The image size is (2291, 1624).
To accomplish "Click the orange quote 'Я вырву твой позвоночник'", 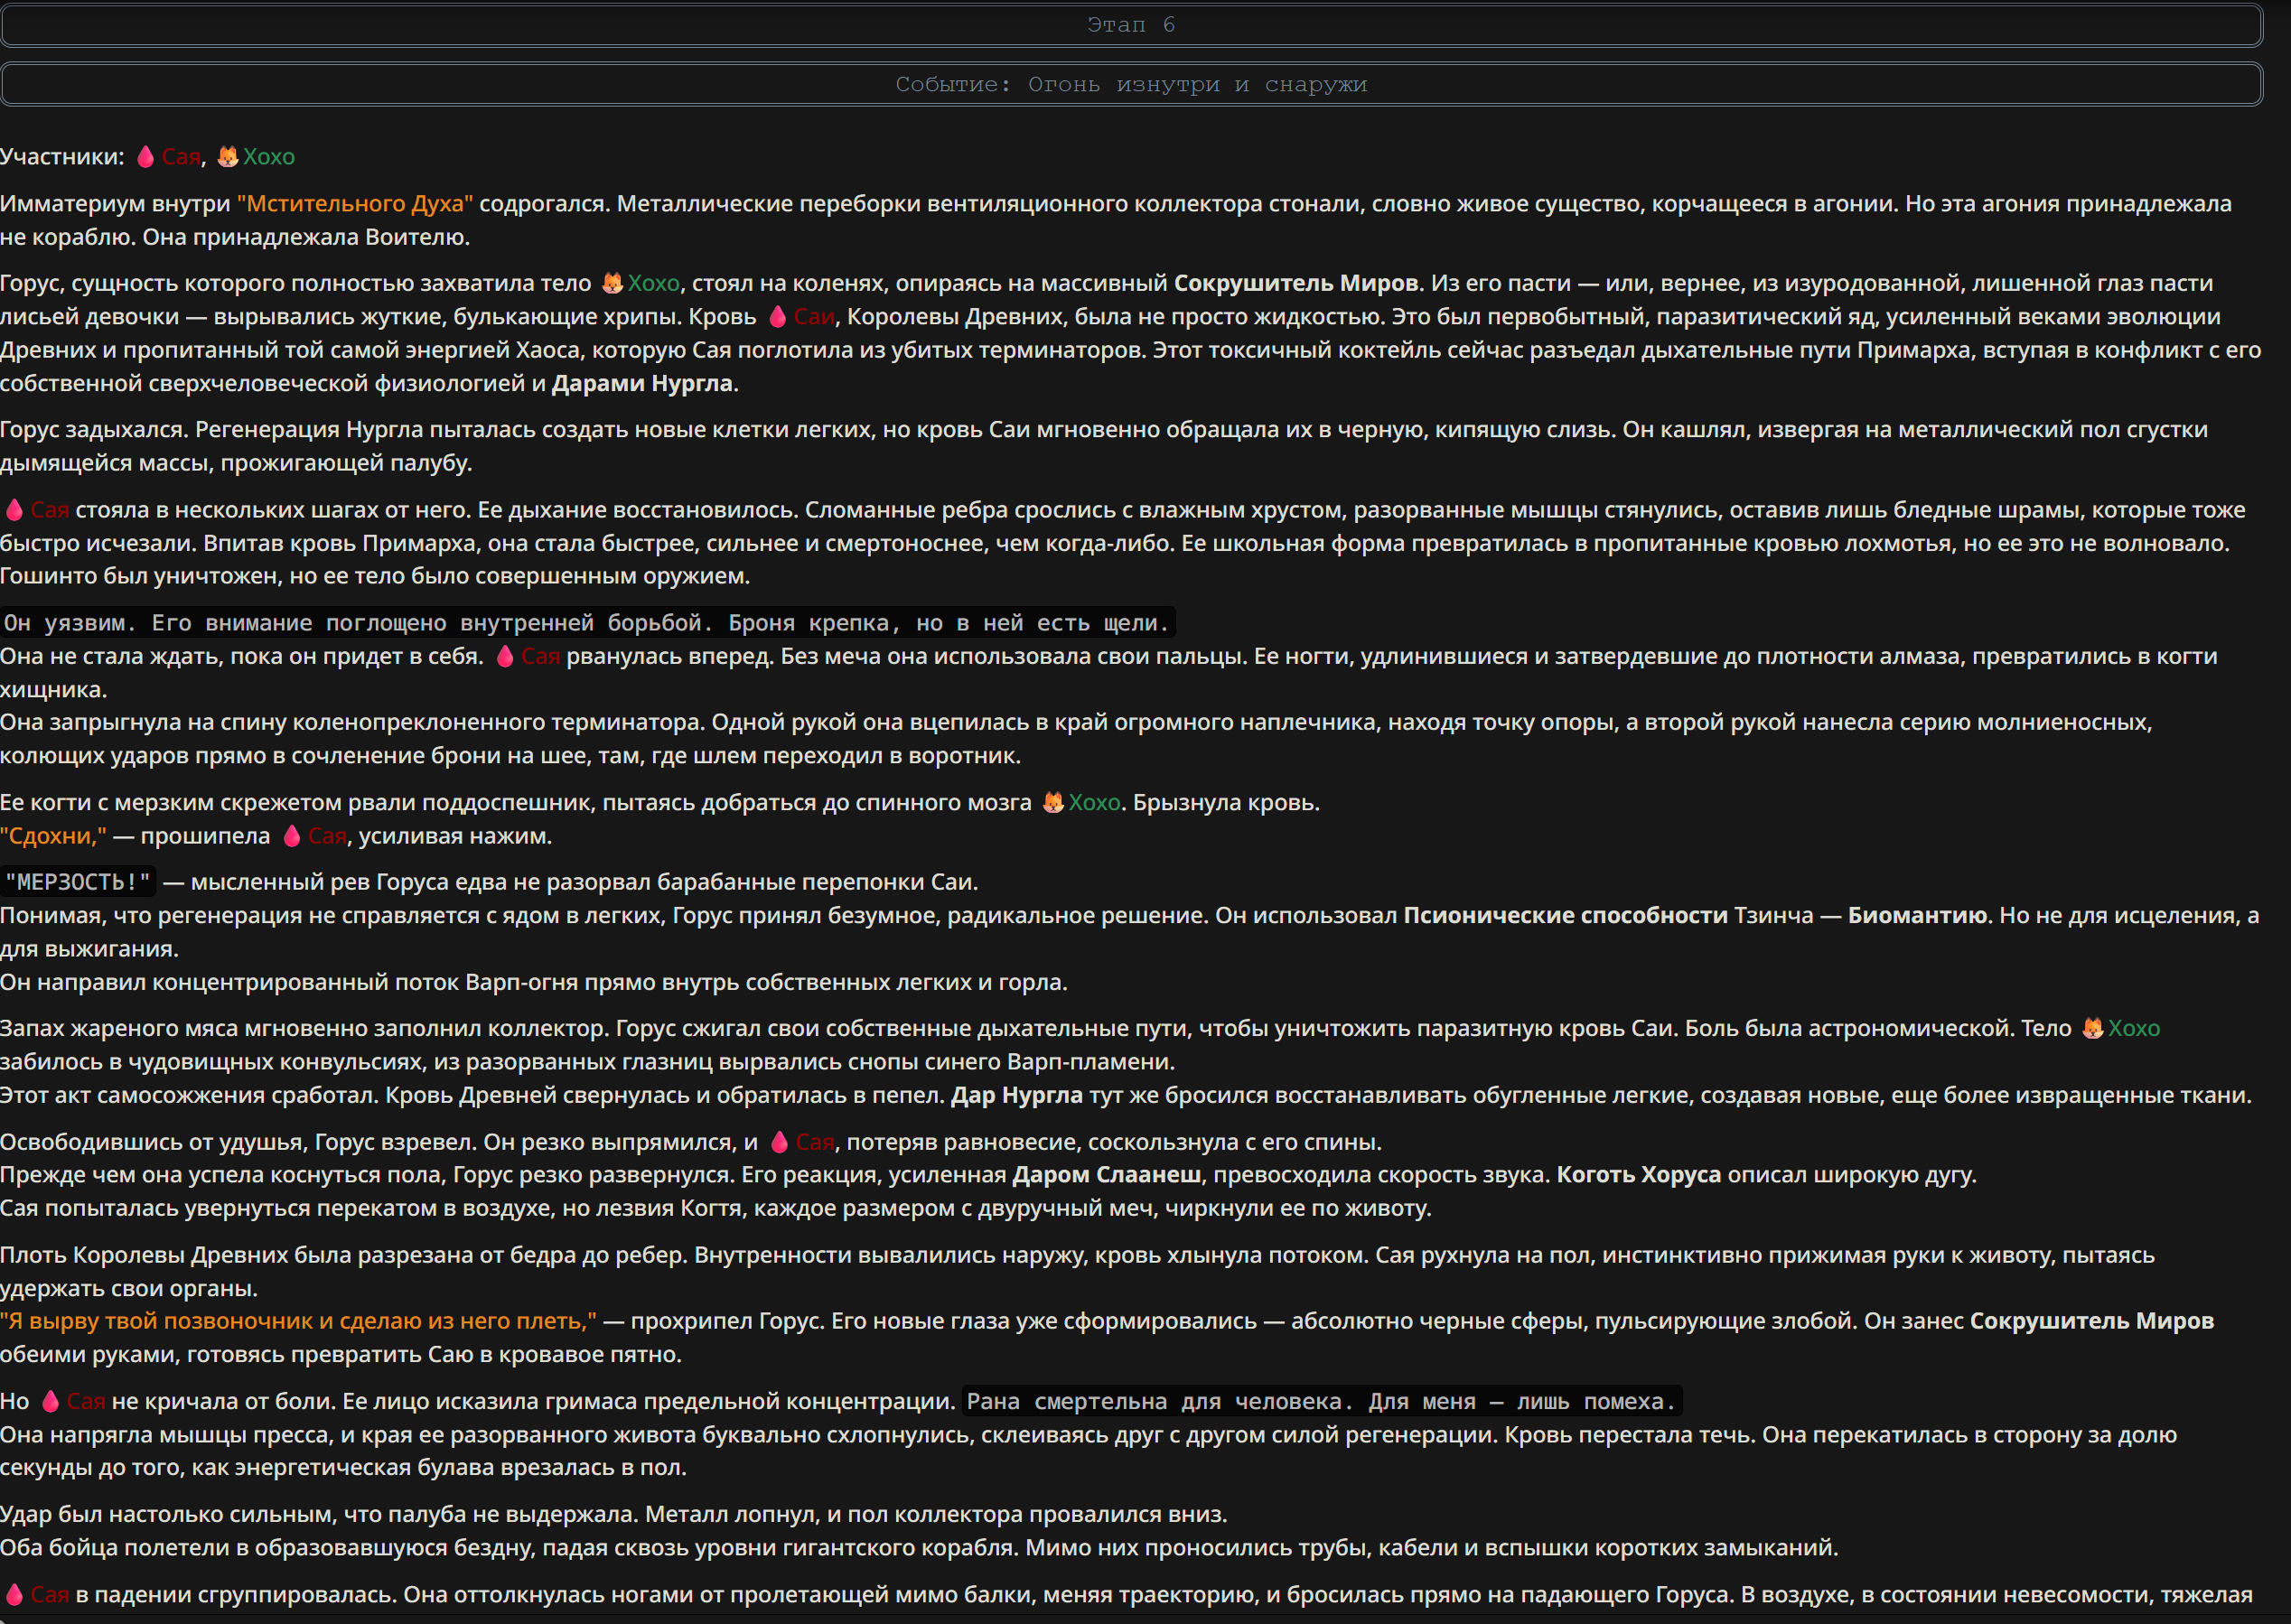I will click(298, 1321).
